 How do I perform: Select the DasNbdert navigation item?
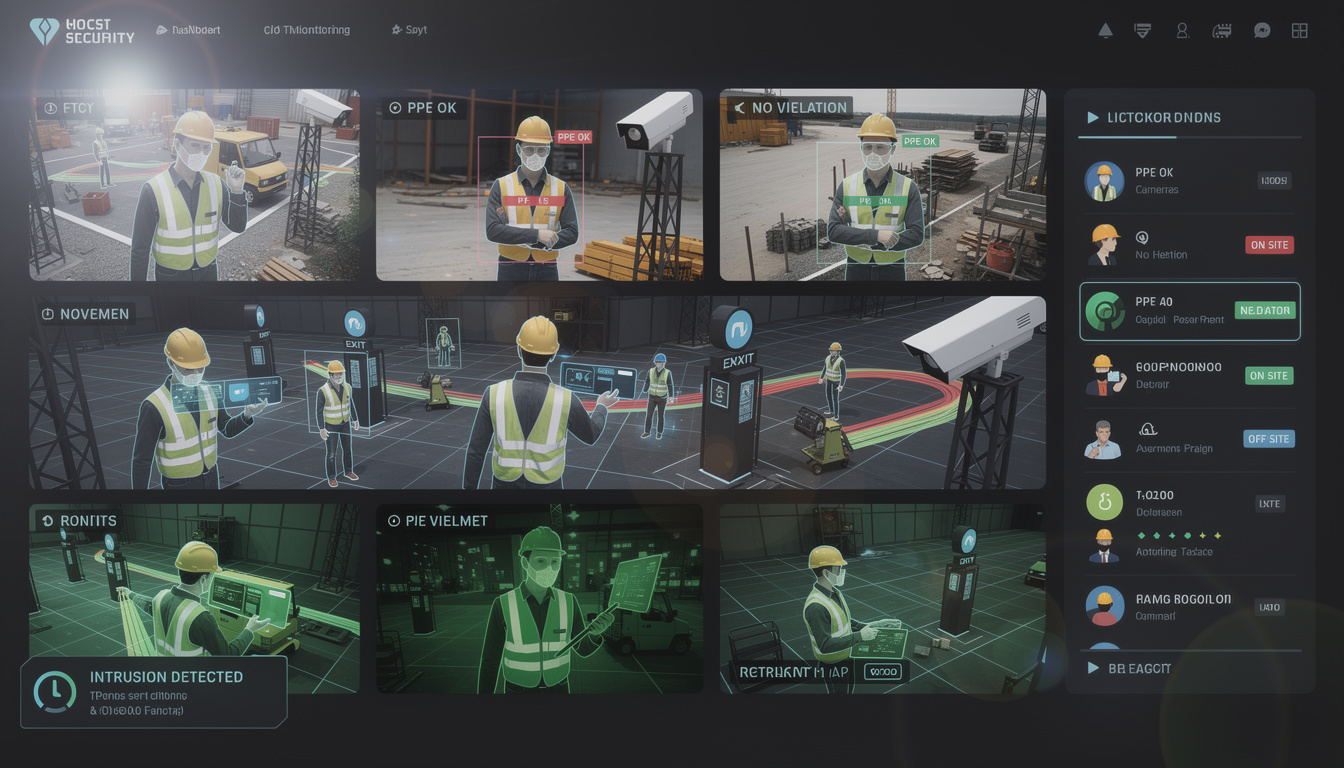tap(190, 29)
